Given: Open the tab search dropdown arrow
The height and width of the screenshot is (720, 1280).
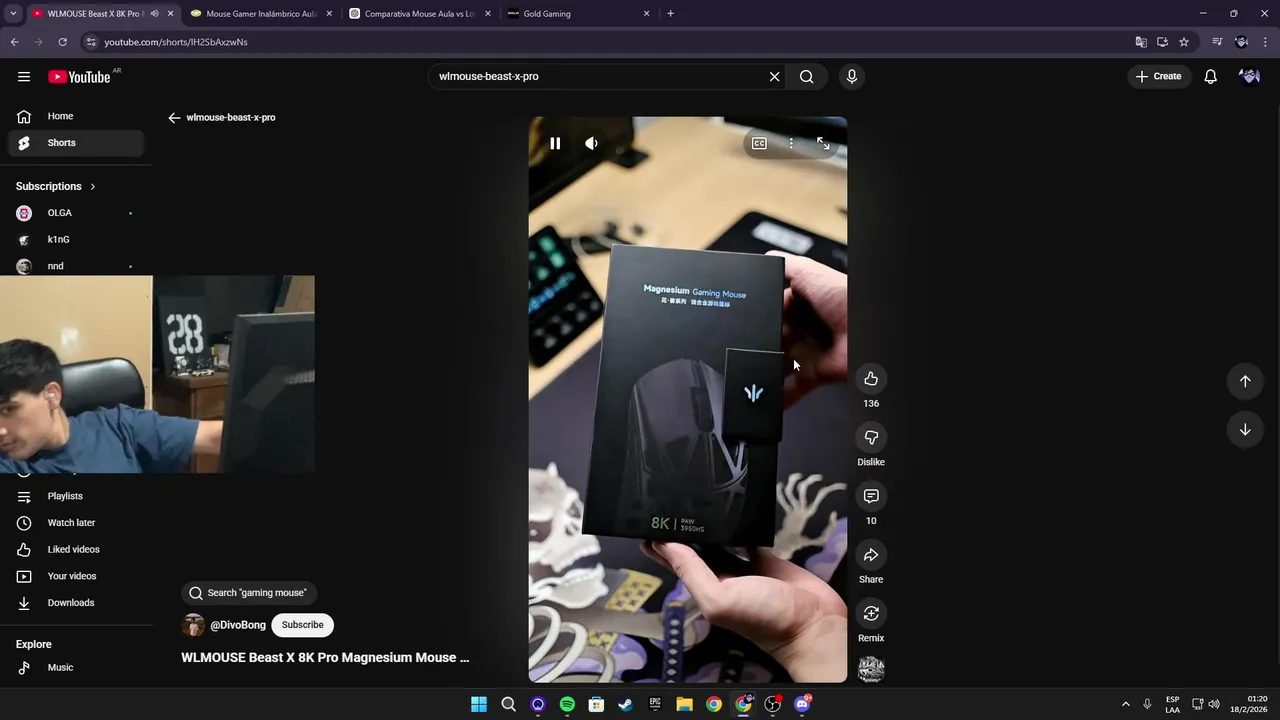Looking at the screenshot, I should (x=13, y=14).
